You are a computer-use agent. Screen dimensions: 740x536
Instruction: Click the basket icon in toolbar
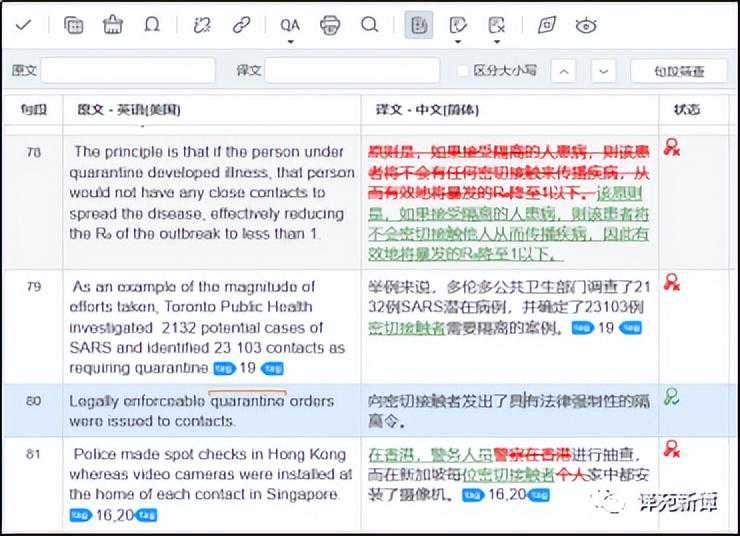tap(113, 25)
